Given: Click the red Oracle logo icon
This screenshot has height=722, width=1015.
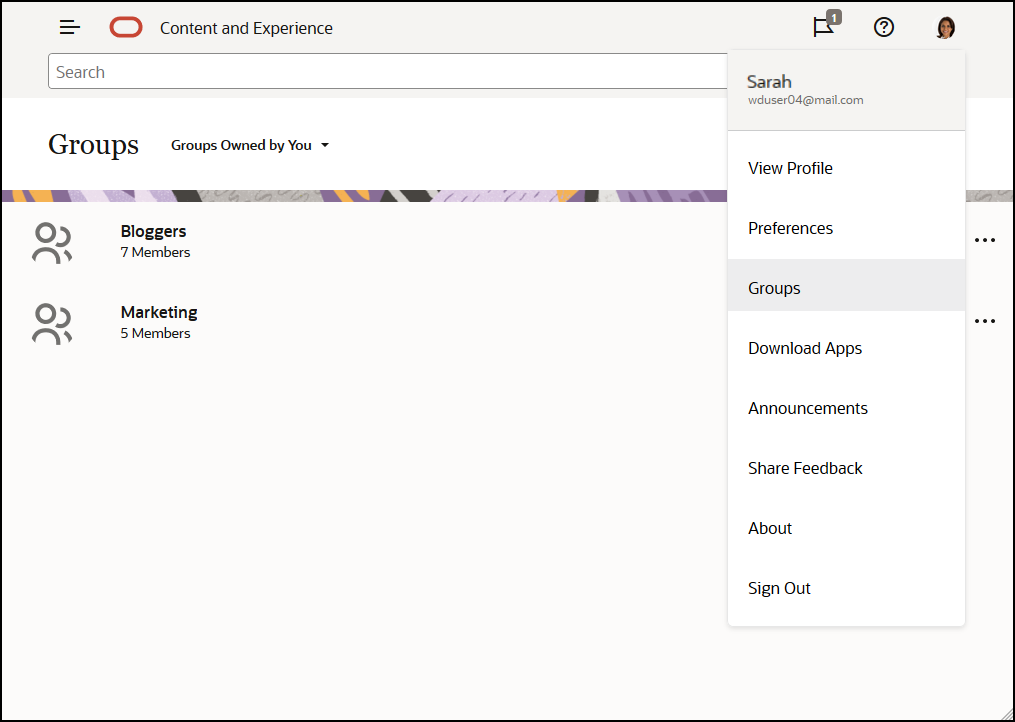Looking at the screenshot, I should [x=126, y=28].
